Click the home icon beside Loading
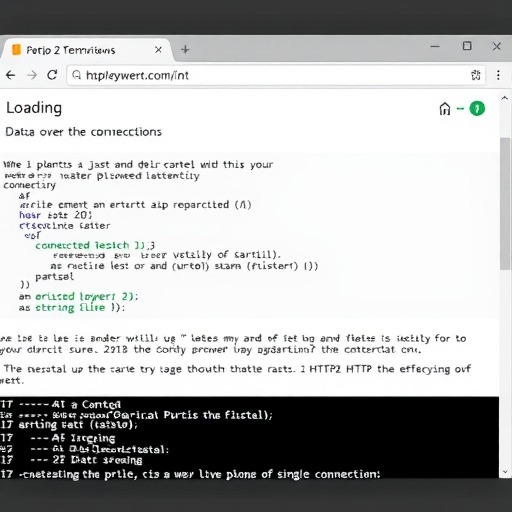The image size is (512, 512). tap(445, 109)
